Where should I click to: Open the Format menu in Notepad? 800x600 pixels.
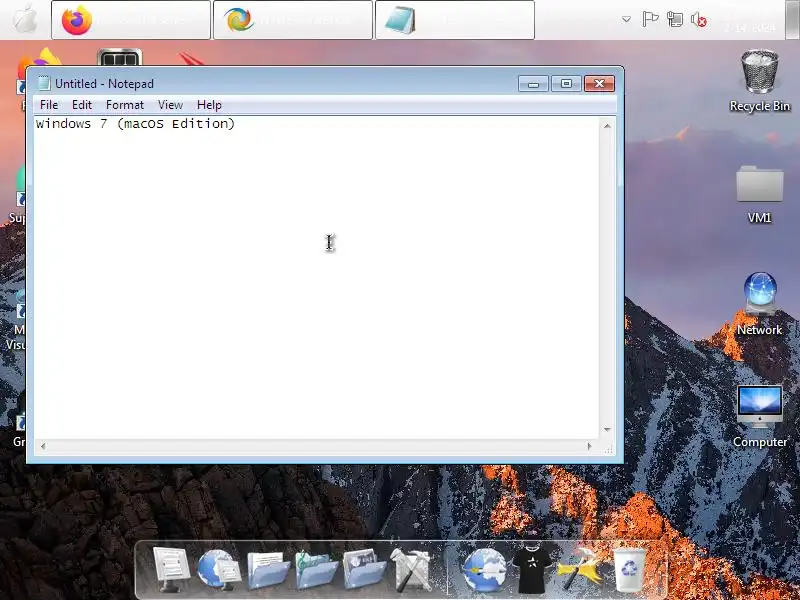tap(124, 105)
